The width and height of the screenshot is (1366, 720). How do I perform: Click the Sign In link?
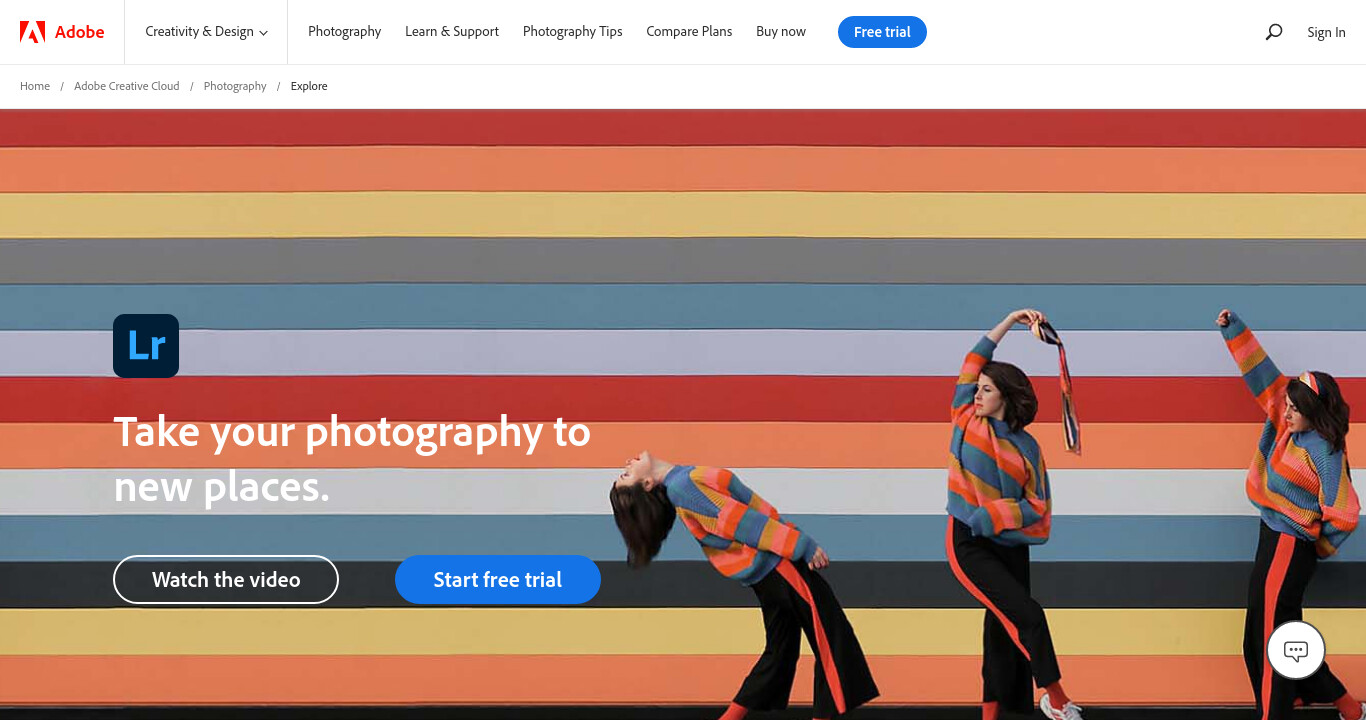click(x=1326, y=32)
